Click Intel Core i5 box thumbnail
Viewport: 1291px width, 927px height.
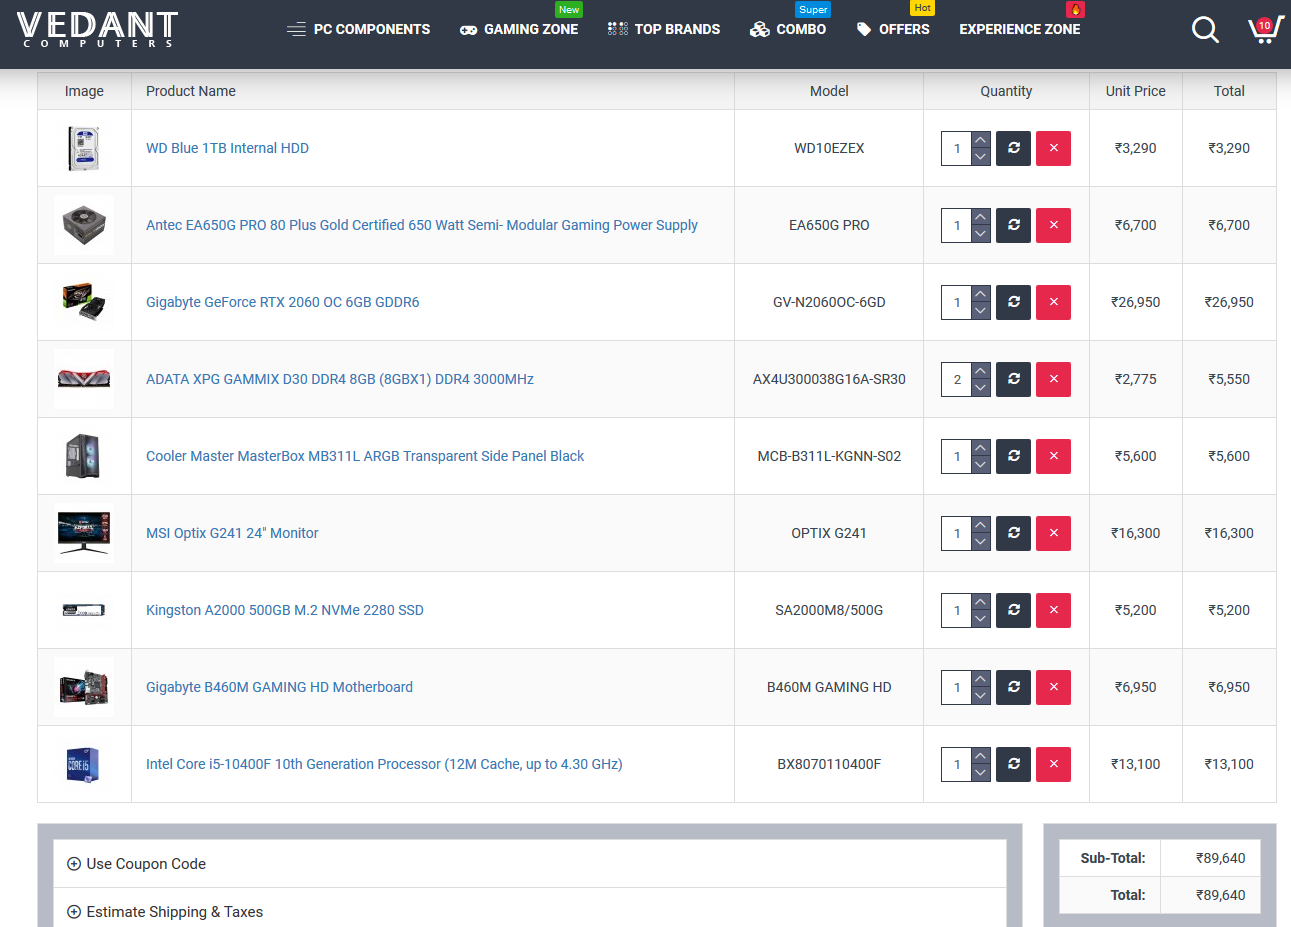[84, 764]
